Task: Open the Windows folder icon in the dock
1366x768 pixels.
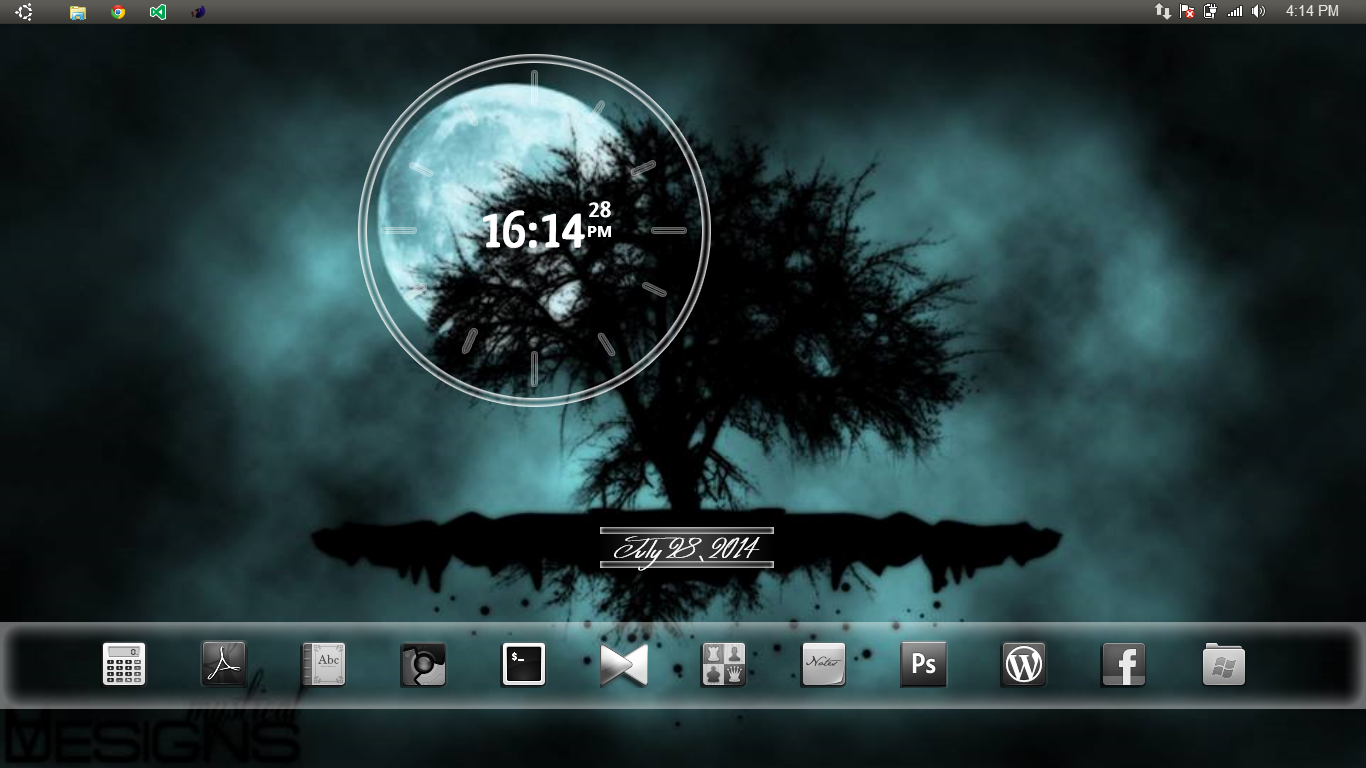Action: point(1222,664)
